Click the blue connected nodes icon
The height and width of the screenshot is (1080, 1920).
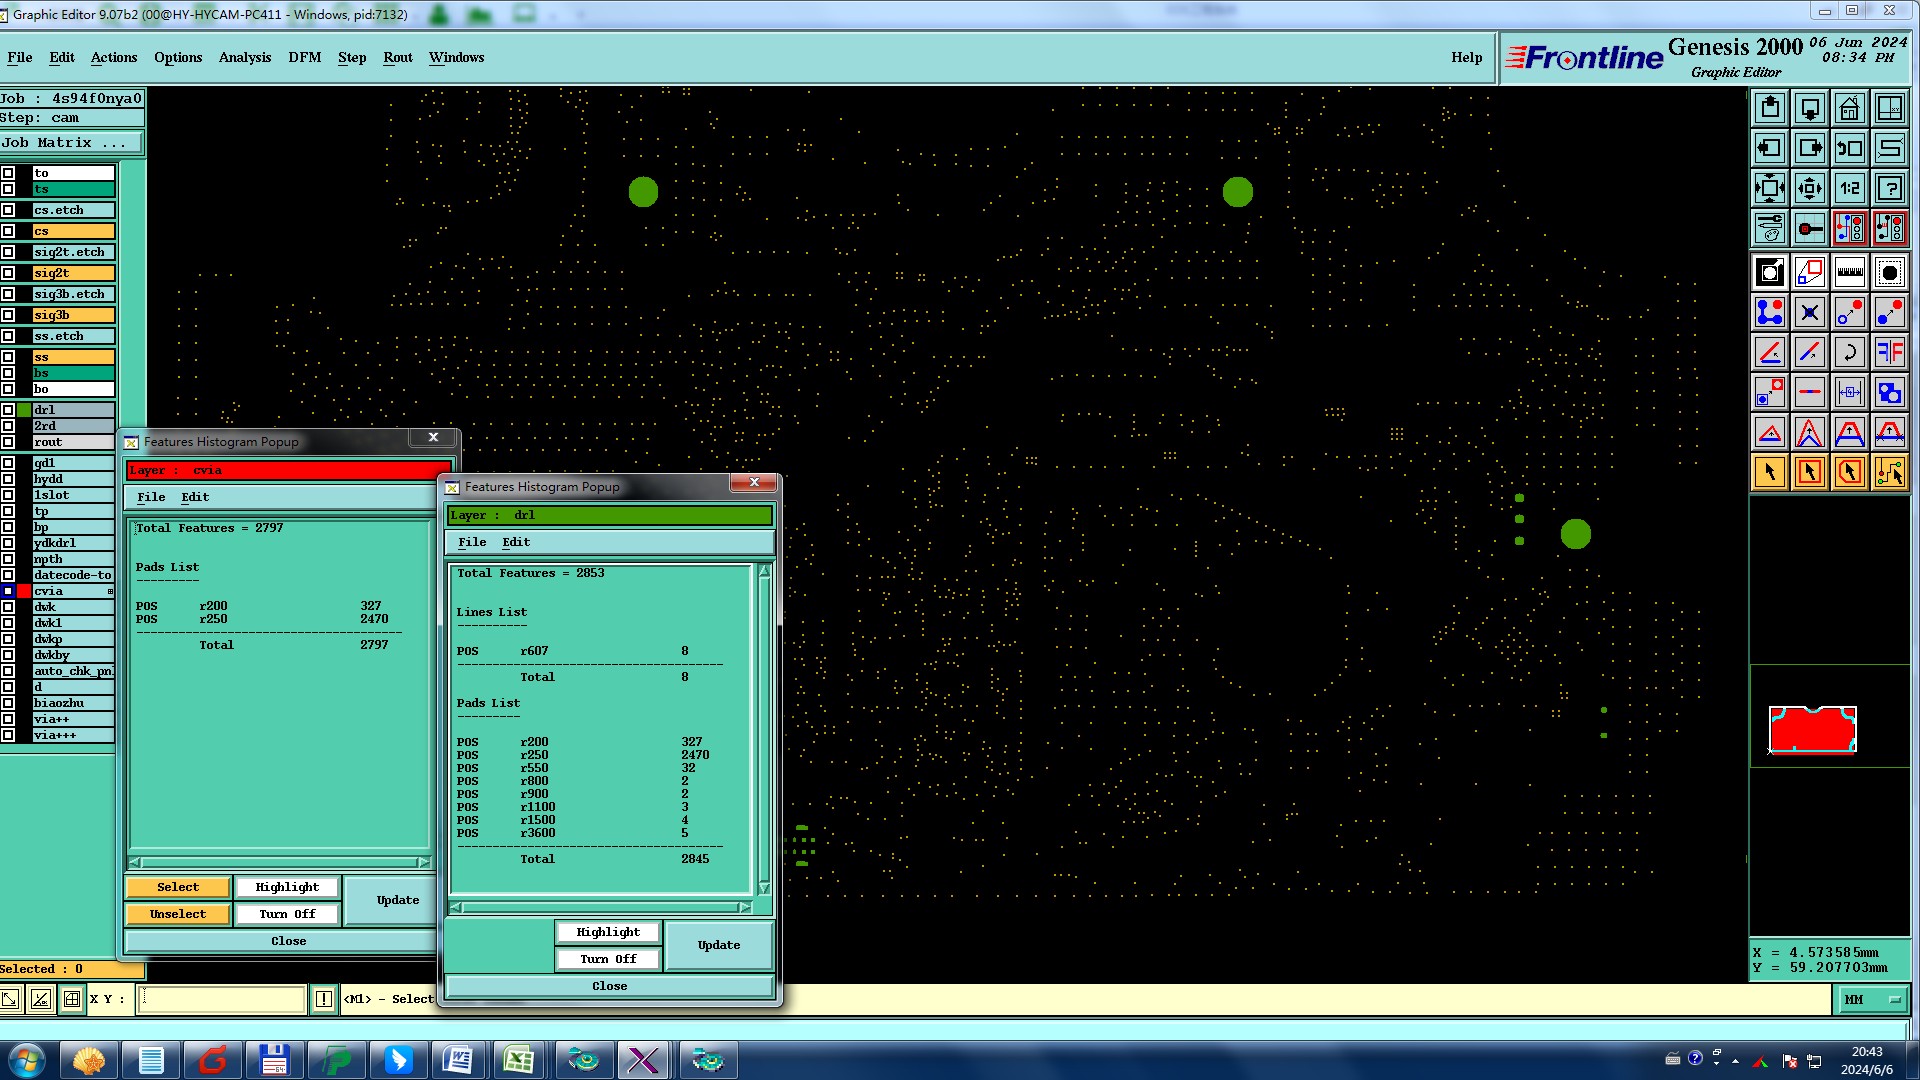1770,312
